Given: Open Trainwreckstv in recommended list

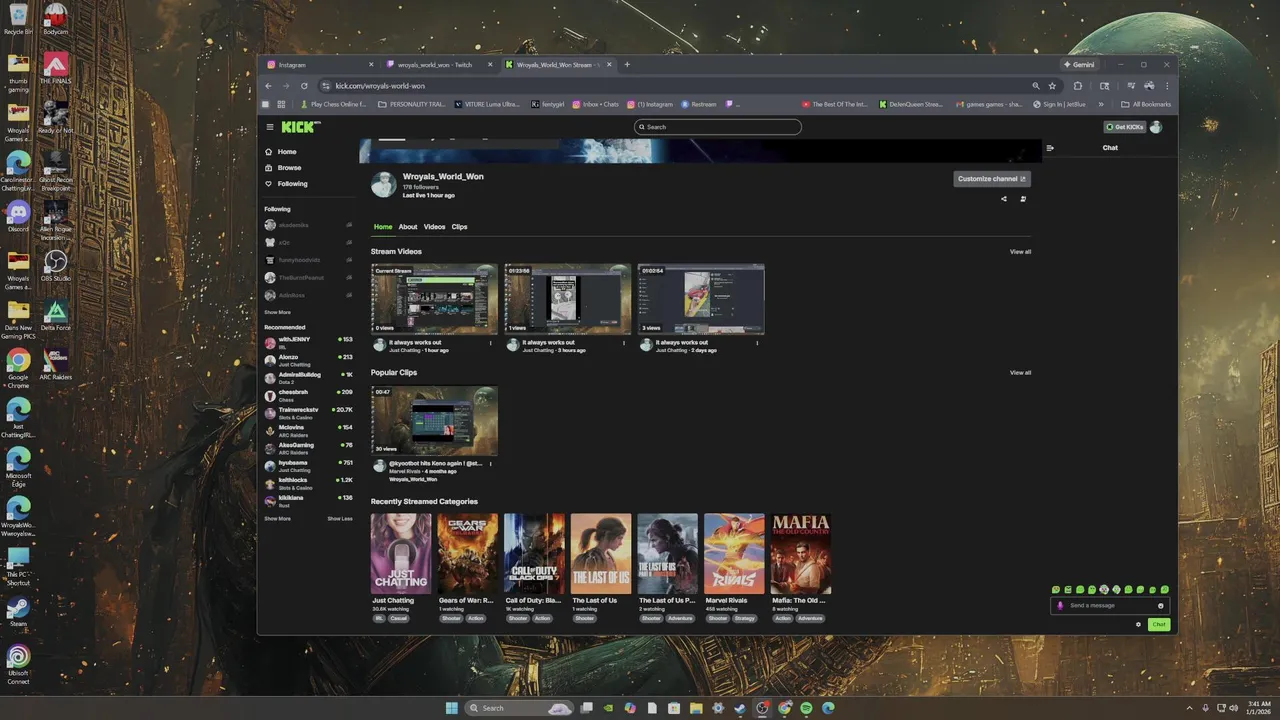Looking at the screenshot, I should [308, 412].
